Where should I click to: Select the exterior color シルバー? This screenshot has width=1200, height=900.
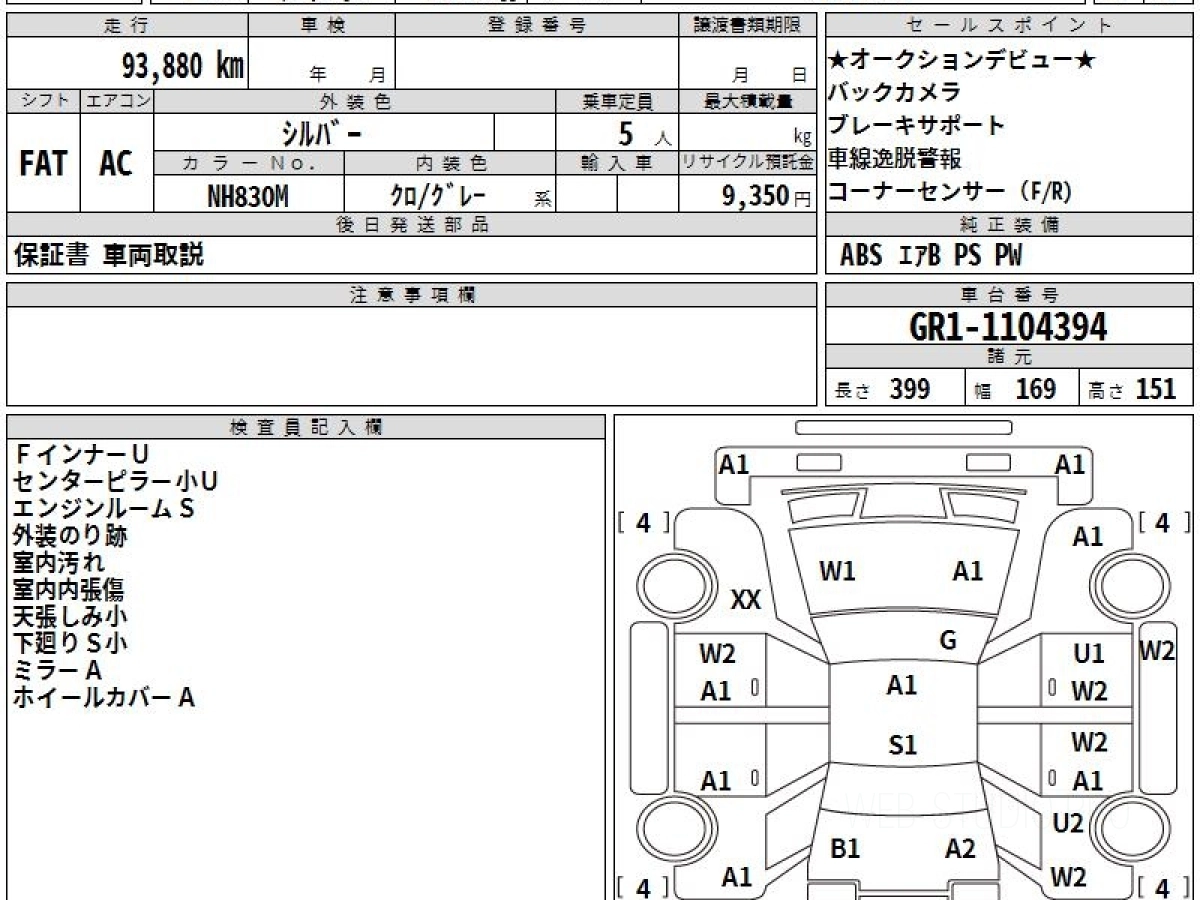pos(323,133)
